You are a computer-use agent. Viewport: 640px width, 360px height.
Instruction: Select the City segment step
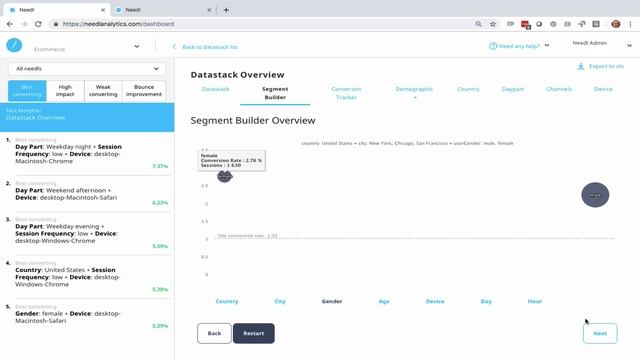(x=280, y=301)
